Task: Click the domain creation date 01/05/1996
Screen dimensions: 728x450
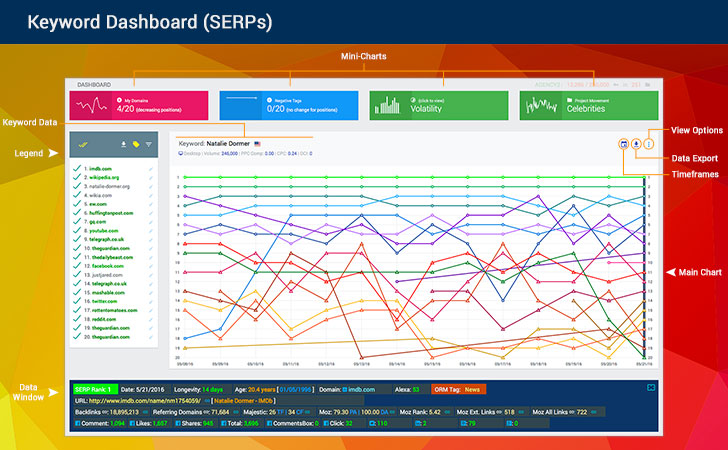Action: [296, 390]
